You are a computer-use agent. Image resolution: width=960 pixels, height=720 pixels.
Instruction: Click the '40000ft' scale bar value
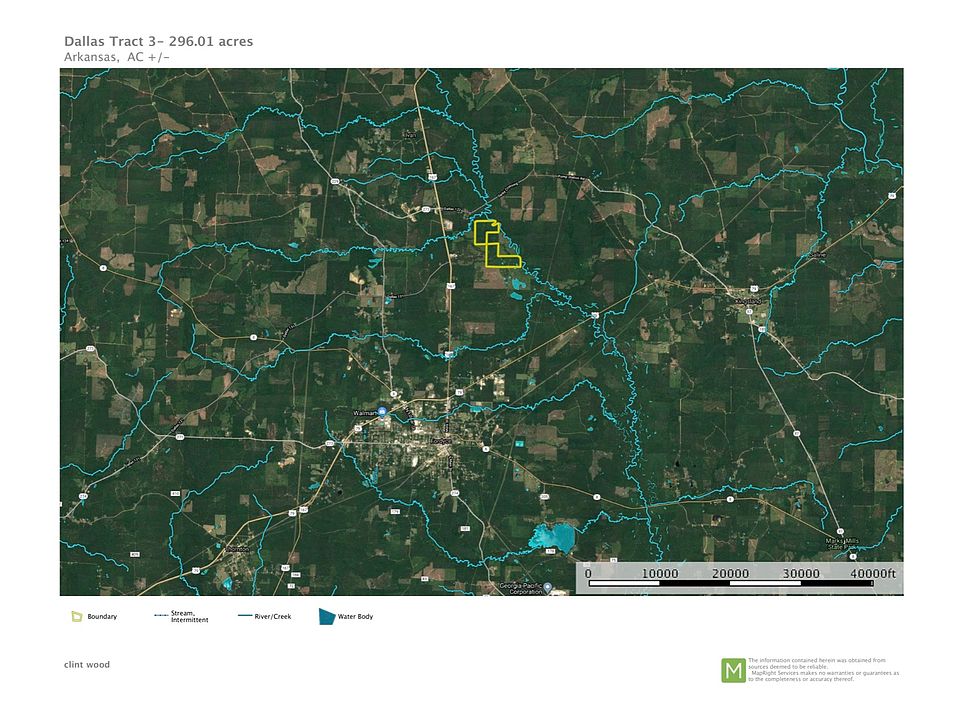pos(872,573)
